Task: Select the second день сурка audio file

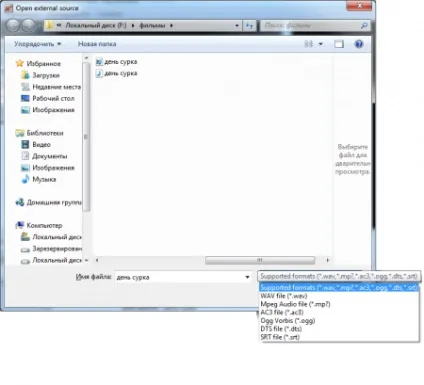Action: [116, 73]
